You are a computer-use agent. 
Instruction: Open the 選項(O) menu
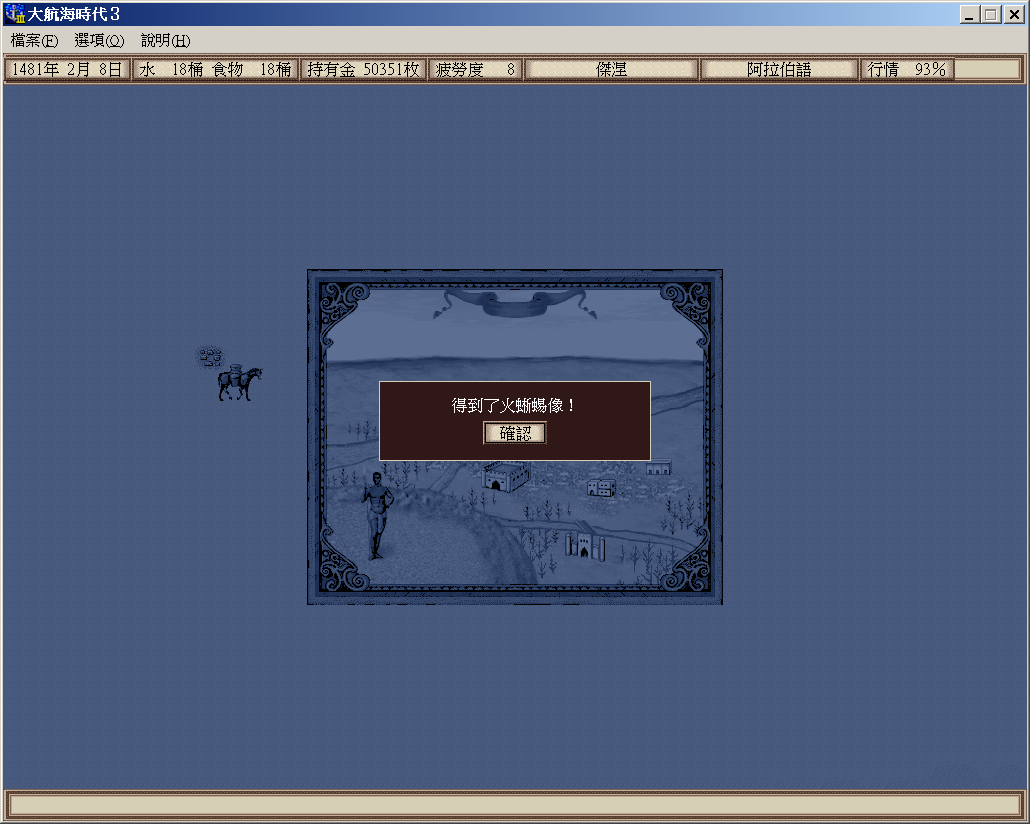[99, 41]
